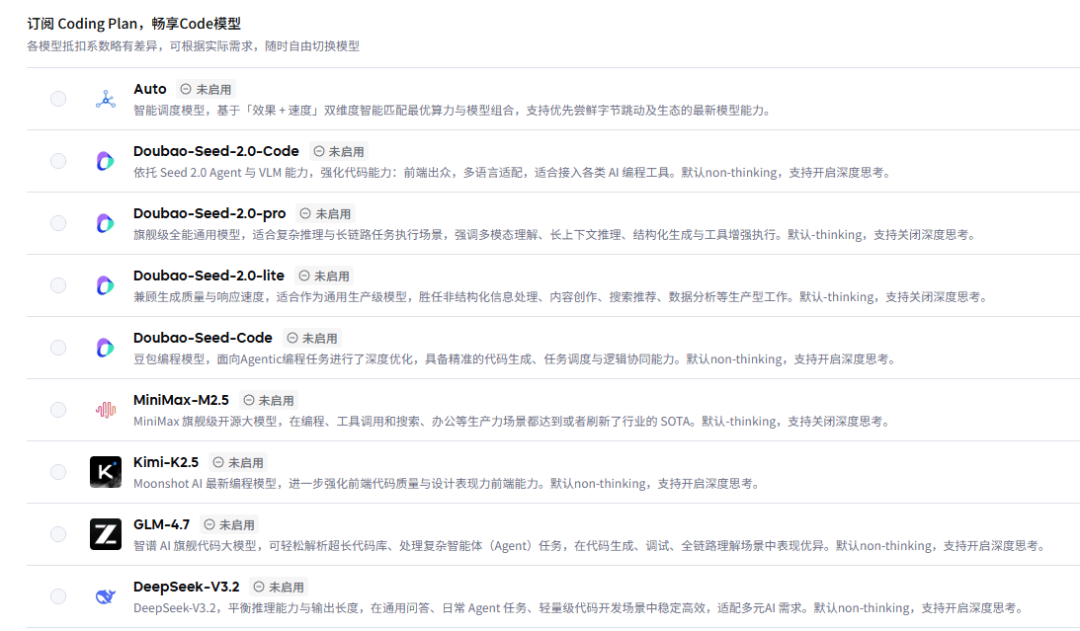Click the MiniMax-M2.5 waveform logo

105,410
